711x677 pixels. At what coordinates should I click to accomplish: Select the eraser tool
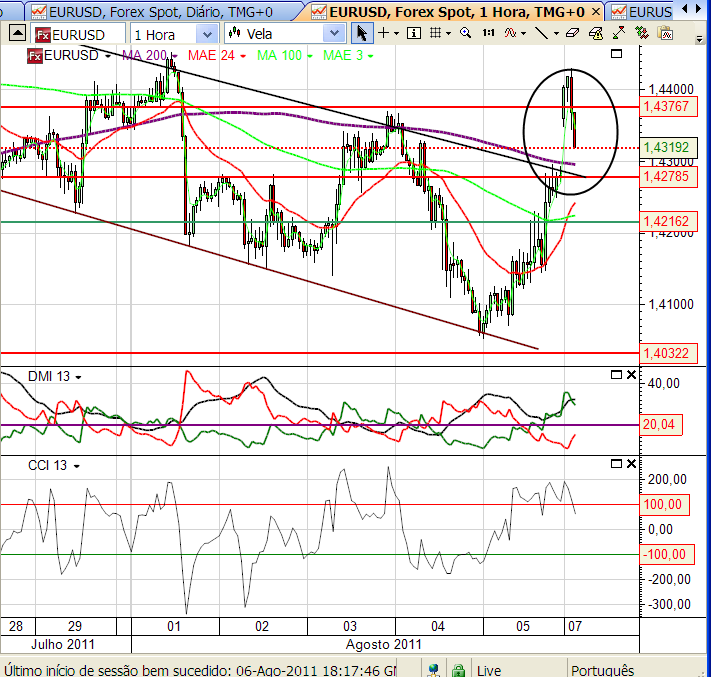[x=573, y=33]
